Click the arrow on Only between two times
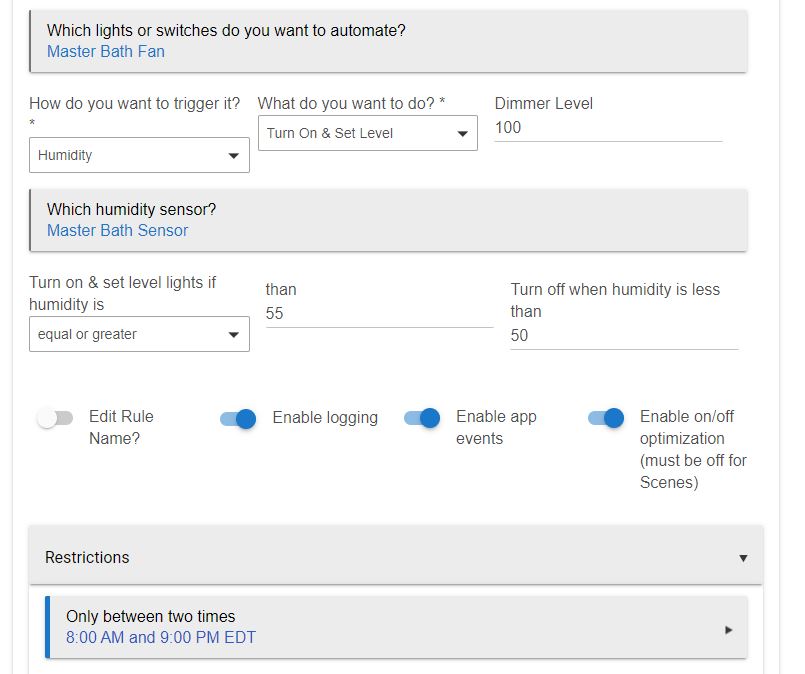Viewport: 805px width, 674px height. [729, 630]
